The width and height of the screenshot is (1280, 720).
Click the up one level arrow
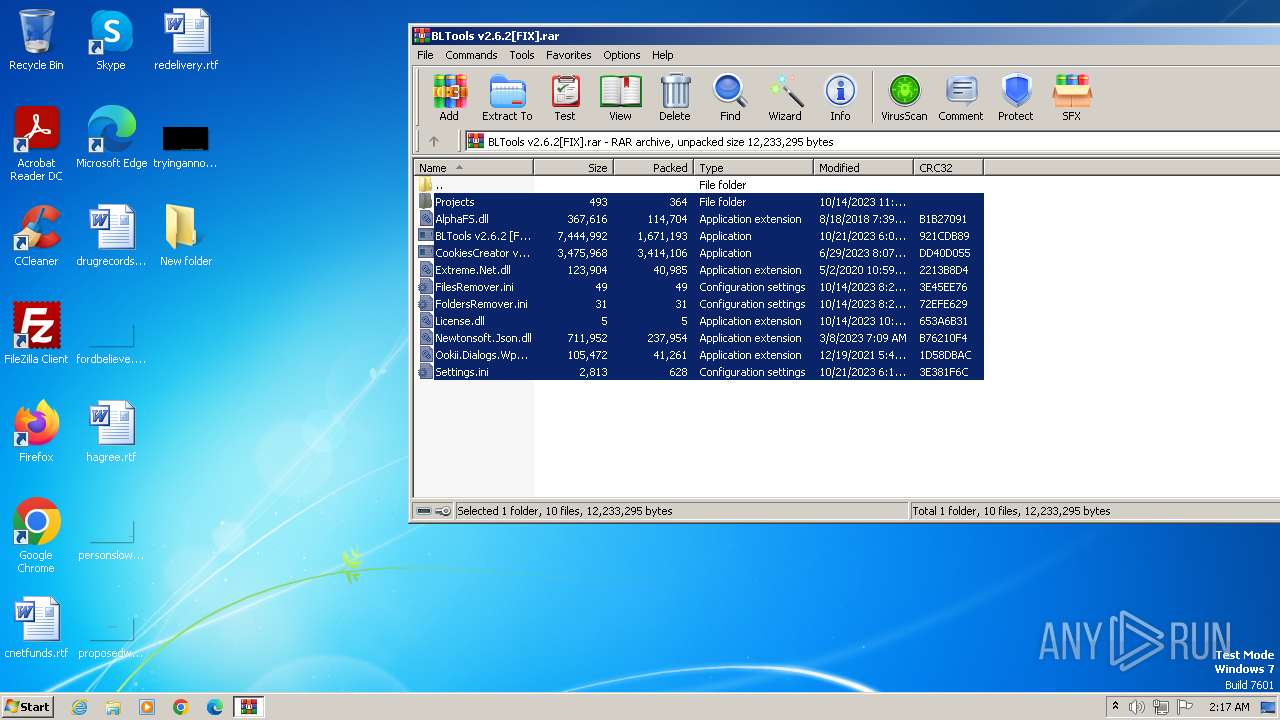point(434,141)
